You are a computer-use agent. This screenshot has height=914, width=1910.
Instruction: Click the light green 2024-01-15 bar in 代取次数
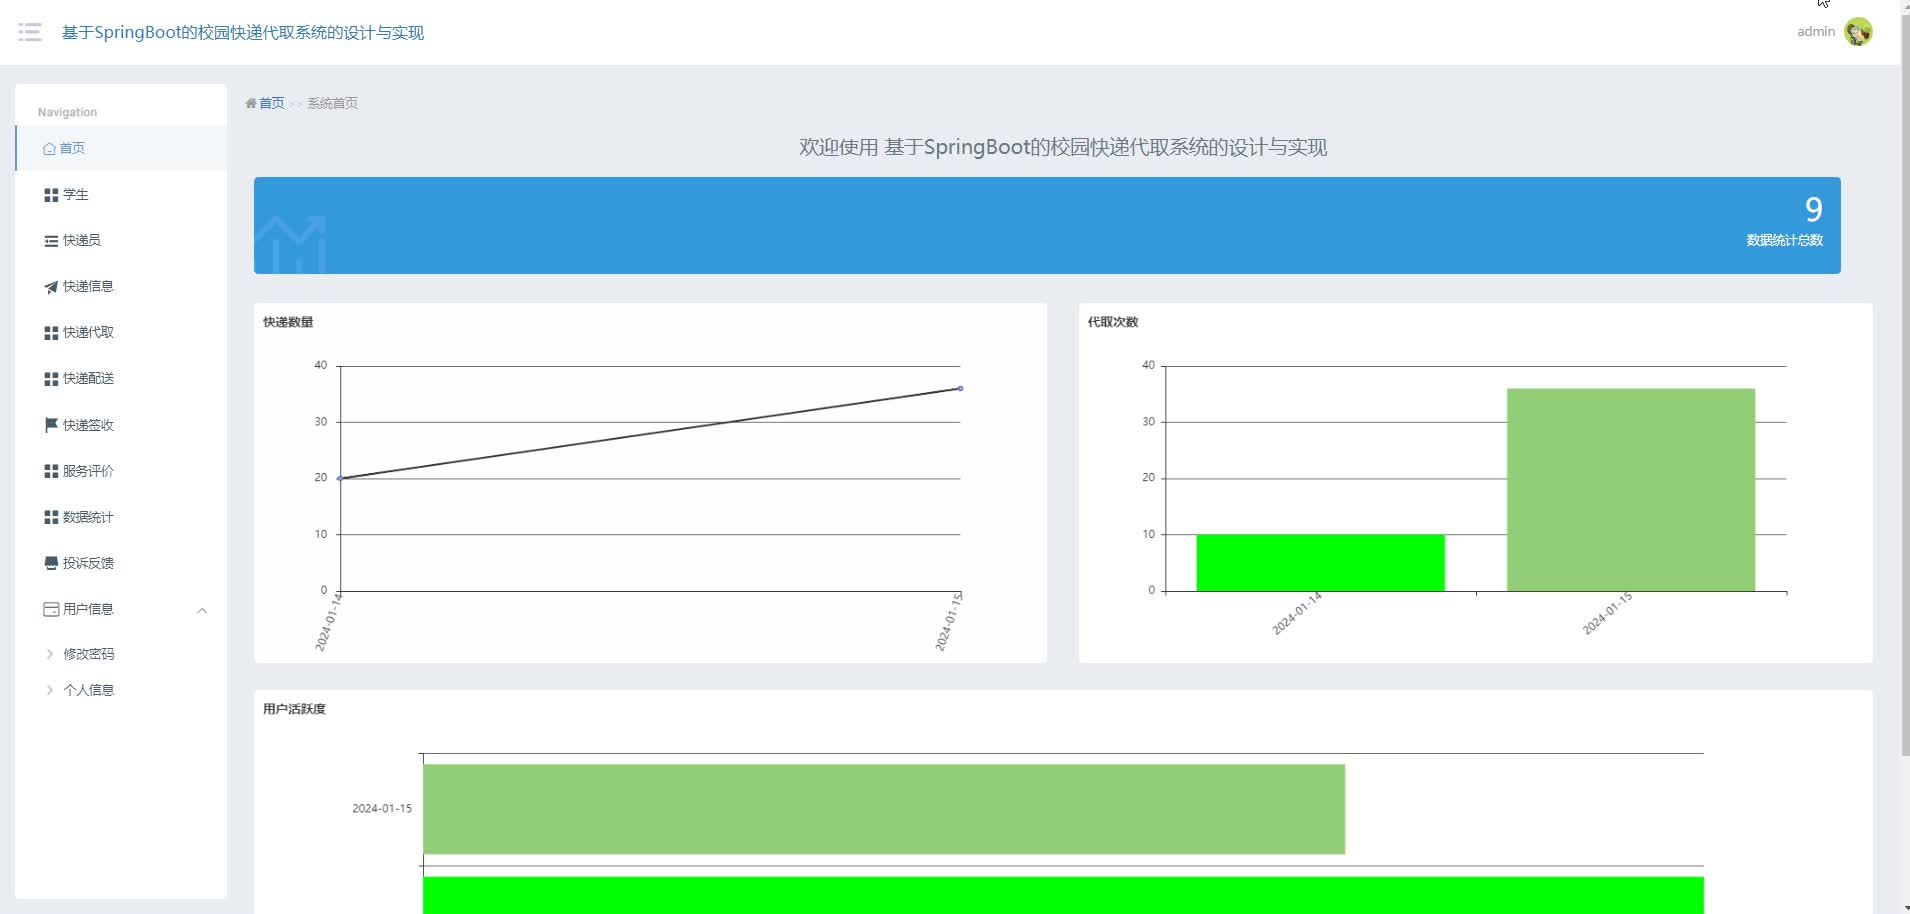click(1631, 490)
